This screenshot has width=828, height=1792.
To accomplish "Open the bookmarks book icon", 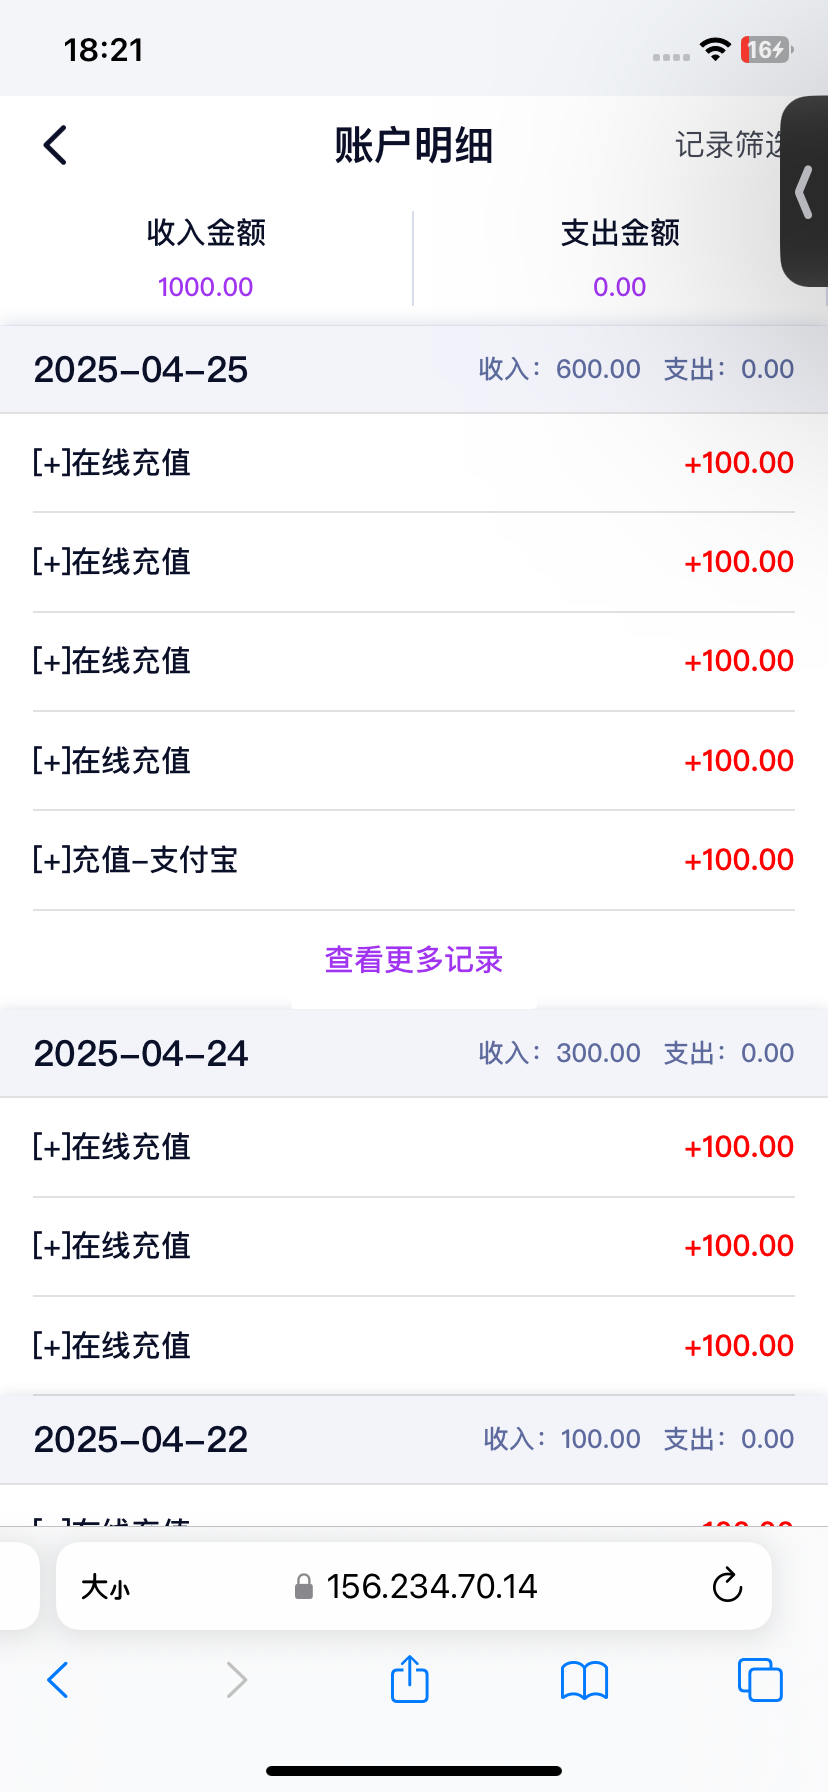I will click(584, 1680).
